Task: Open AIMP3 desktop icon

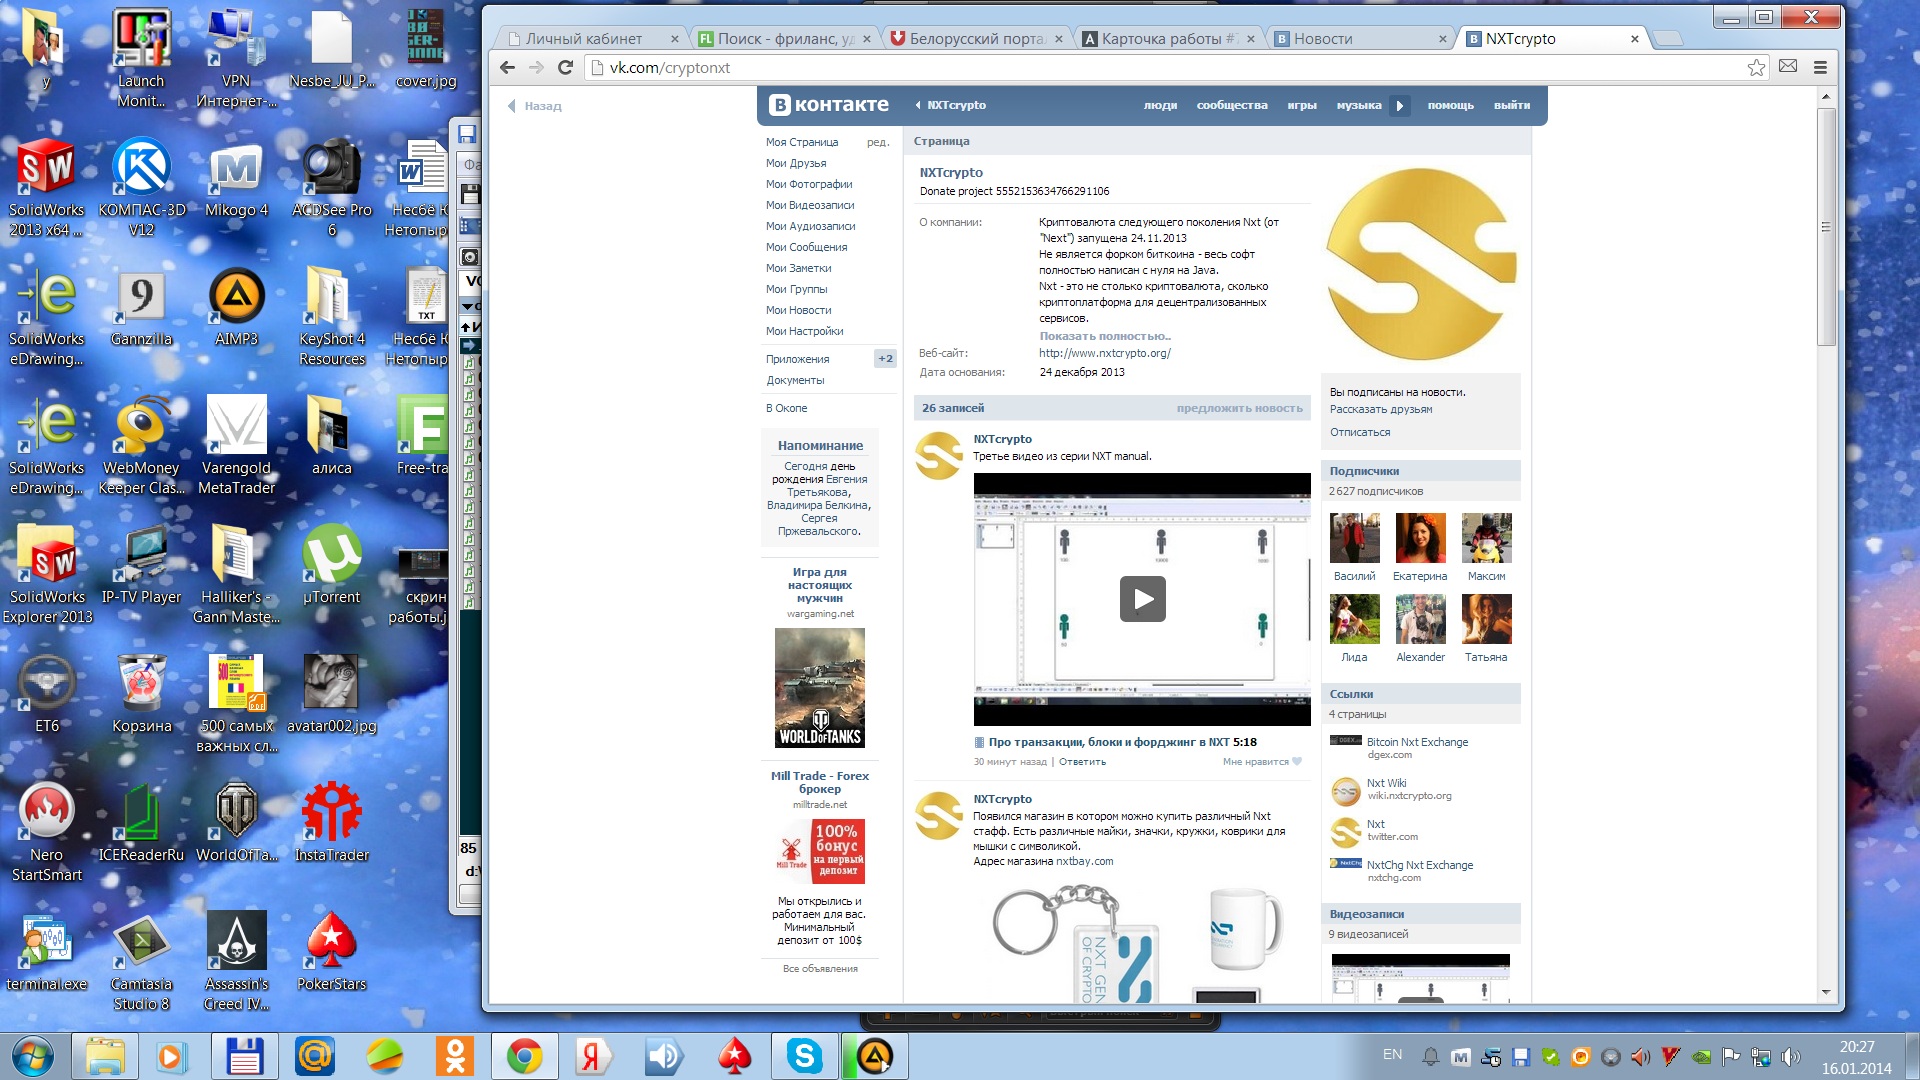Action: point(236,309)
